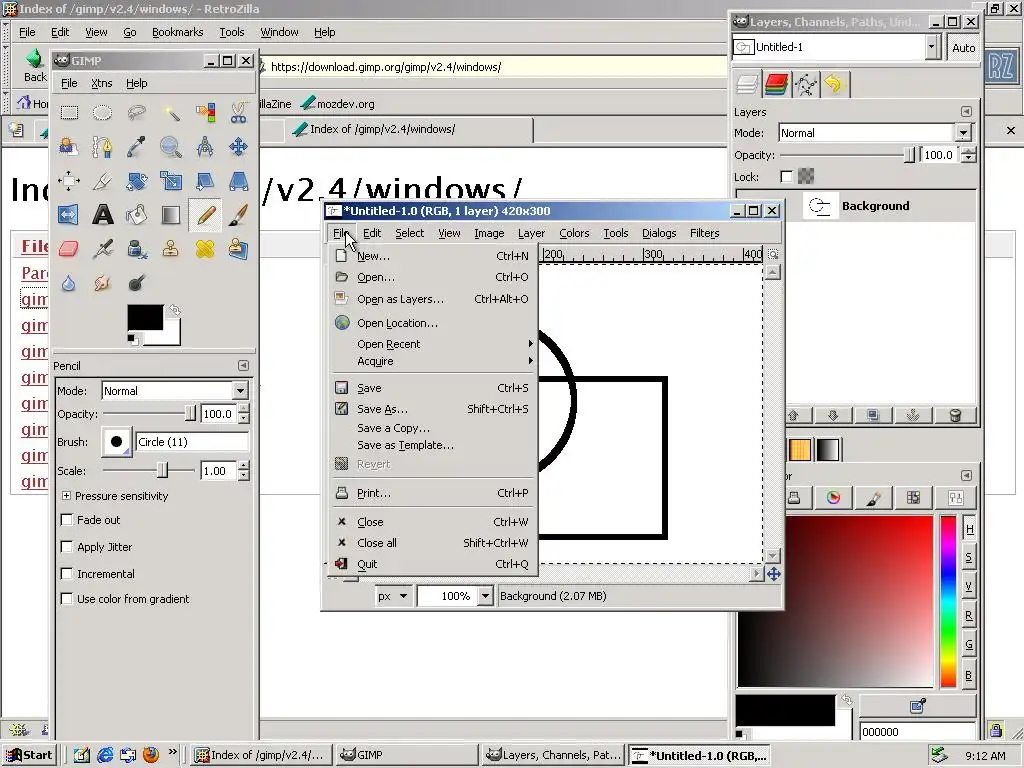Expand the Pressure sensitivity options
1024x768 pixels.
point(66,496)
